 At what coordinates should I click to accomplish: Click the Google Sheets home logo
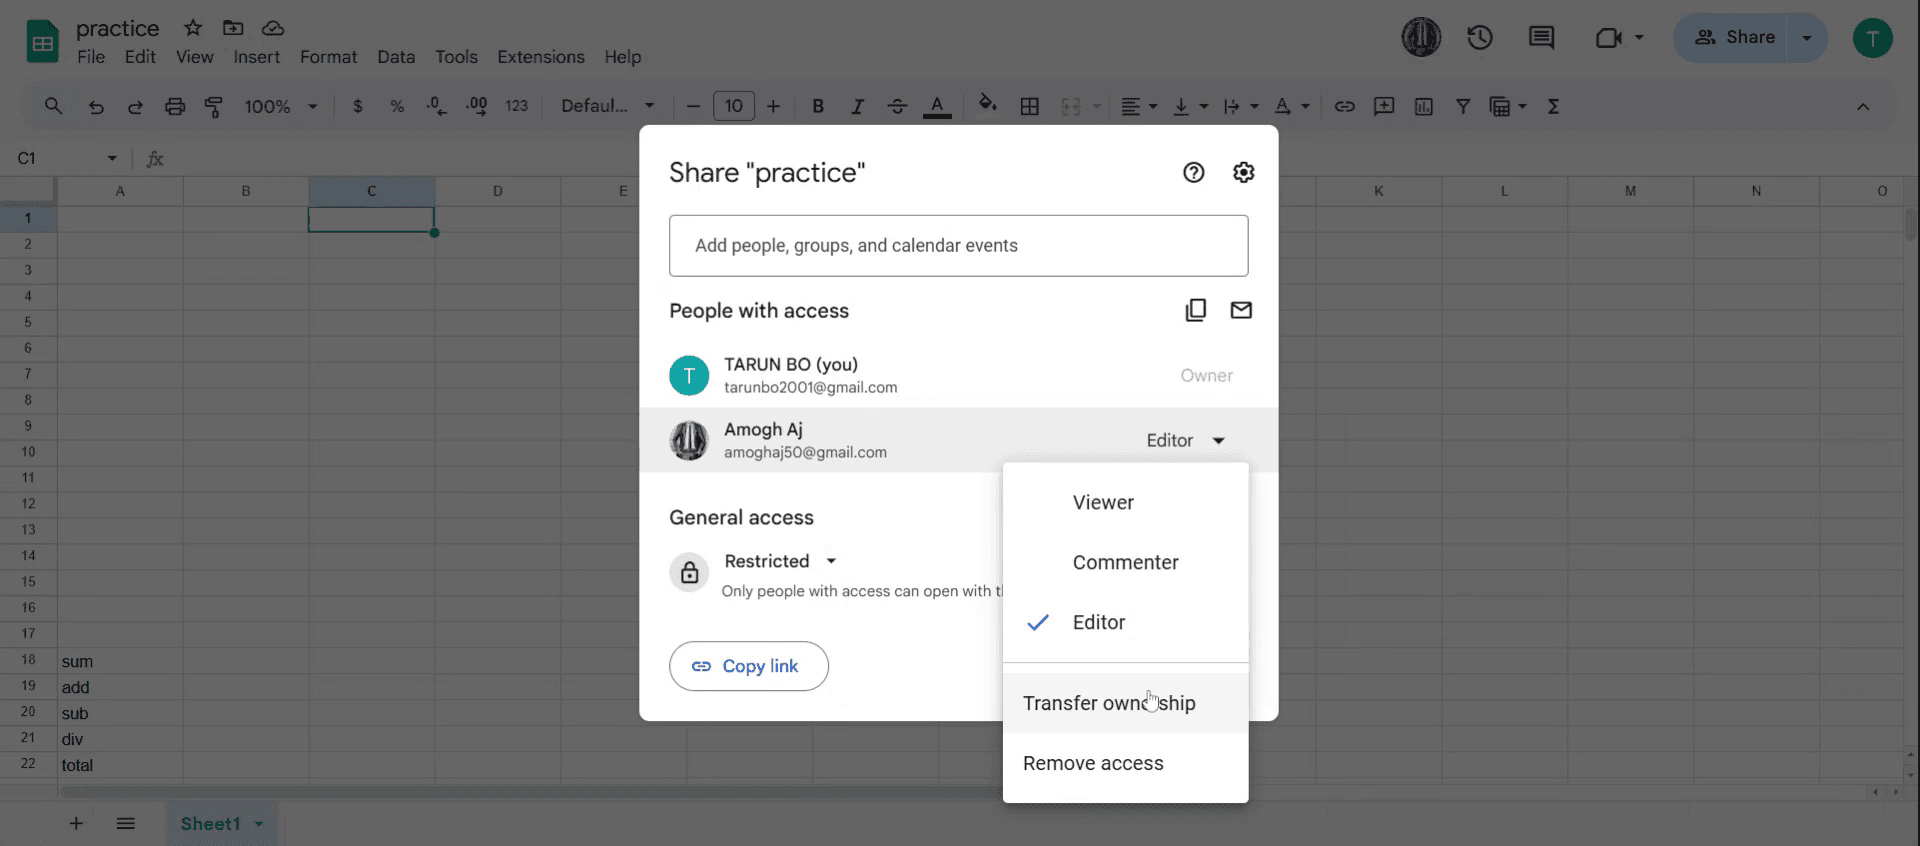(x=42, y=42)
